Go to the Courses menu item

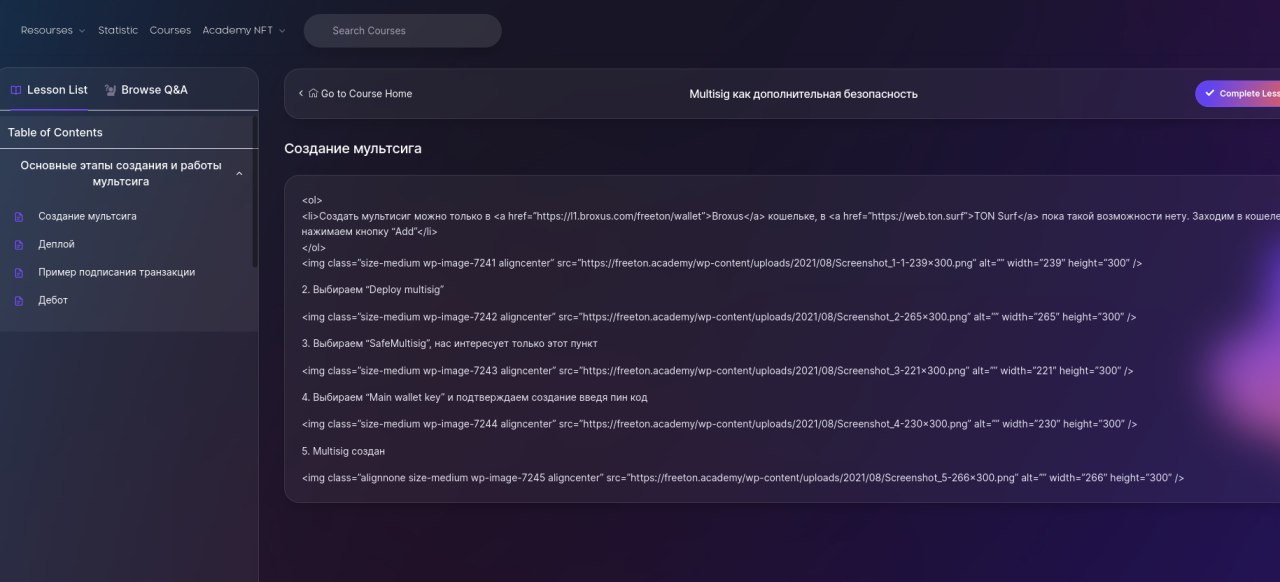(170, 31)
